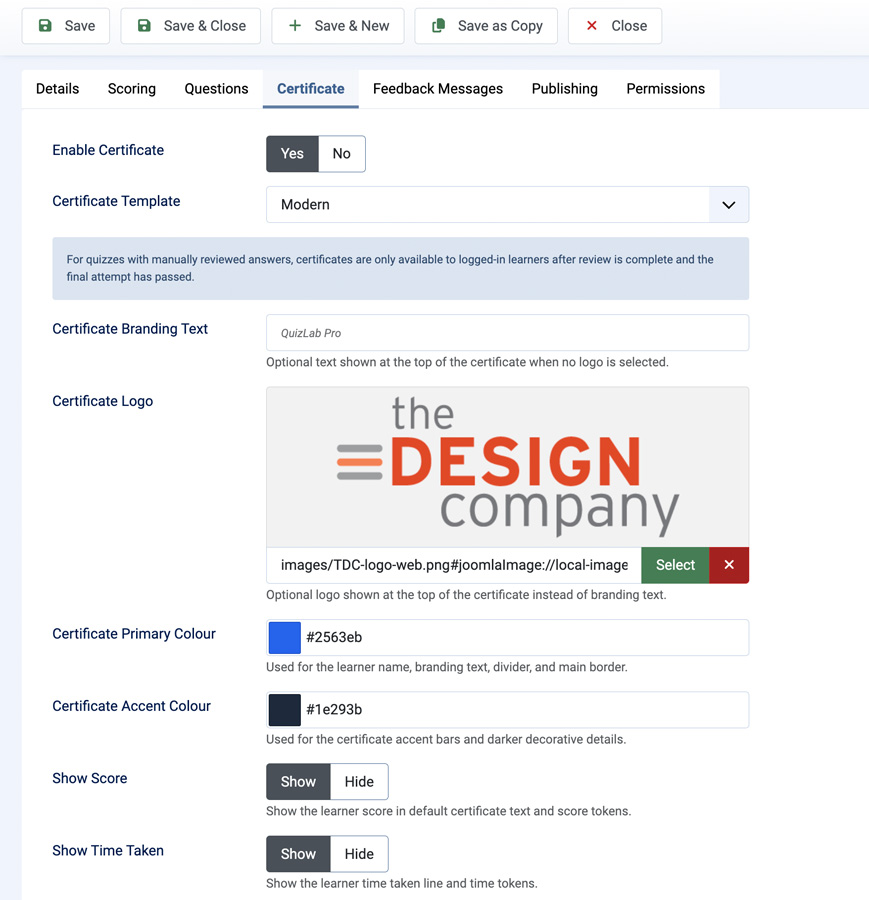869x900 pixels.
Task: Set Show Time Taken to Show
Action: (x=298, y=854)
